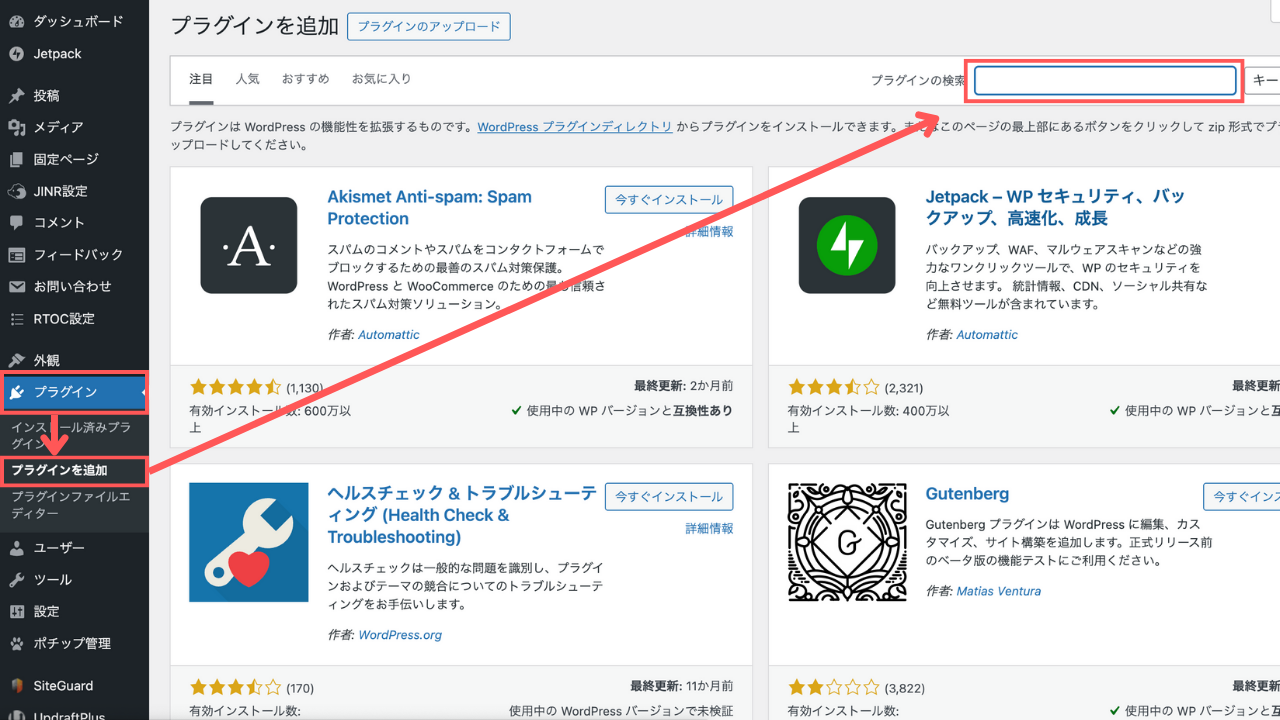The height and width of the screenshot is (720, 1280).
Task: Switch to the おすすめ tab
Action: point(305,79)
